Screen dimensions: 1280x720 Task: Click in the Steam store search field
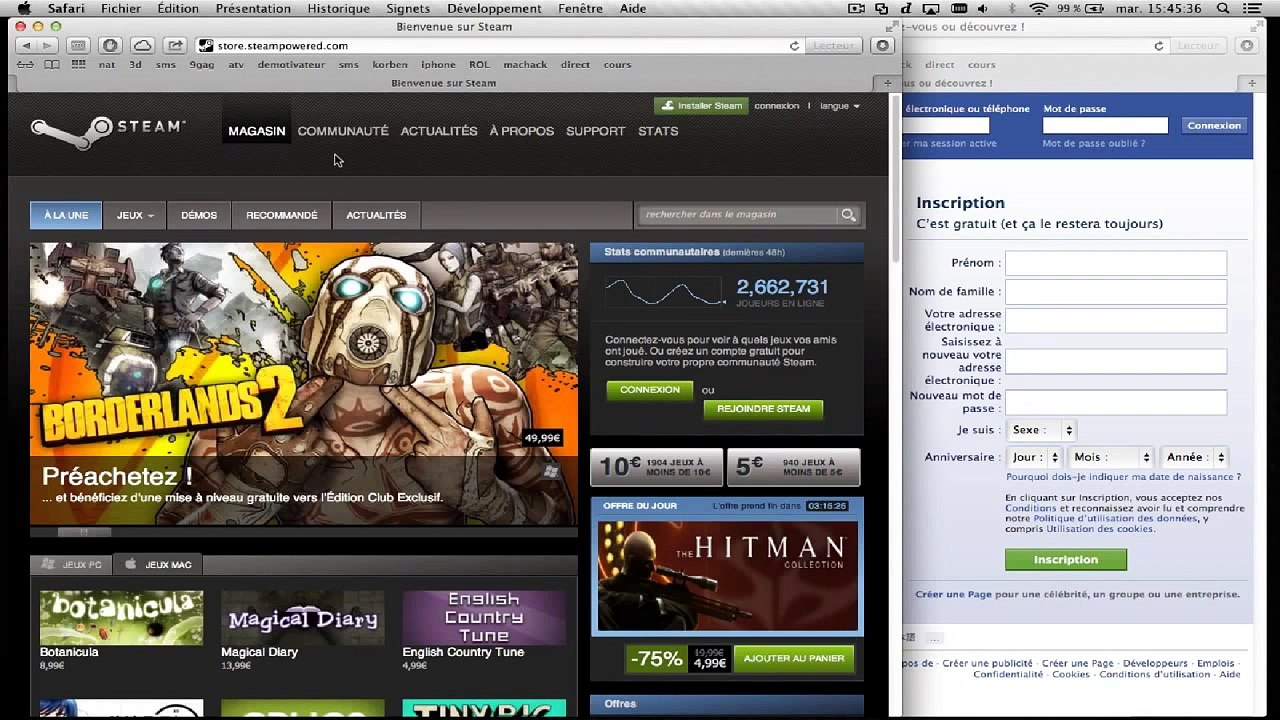tap(738, 215)
